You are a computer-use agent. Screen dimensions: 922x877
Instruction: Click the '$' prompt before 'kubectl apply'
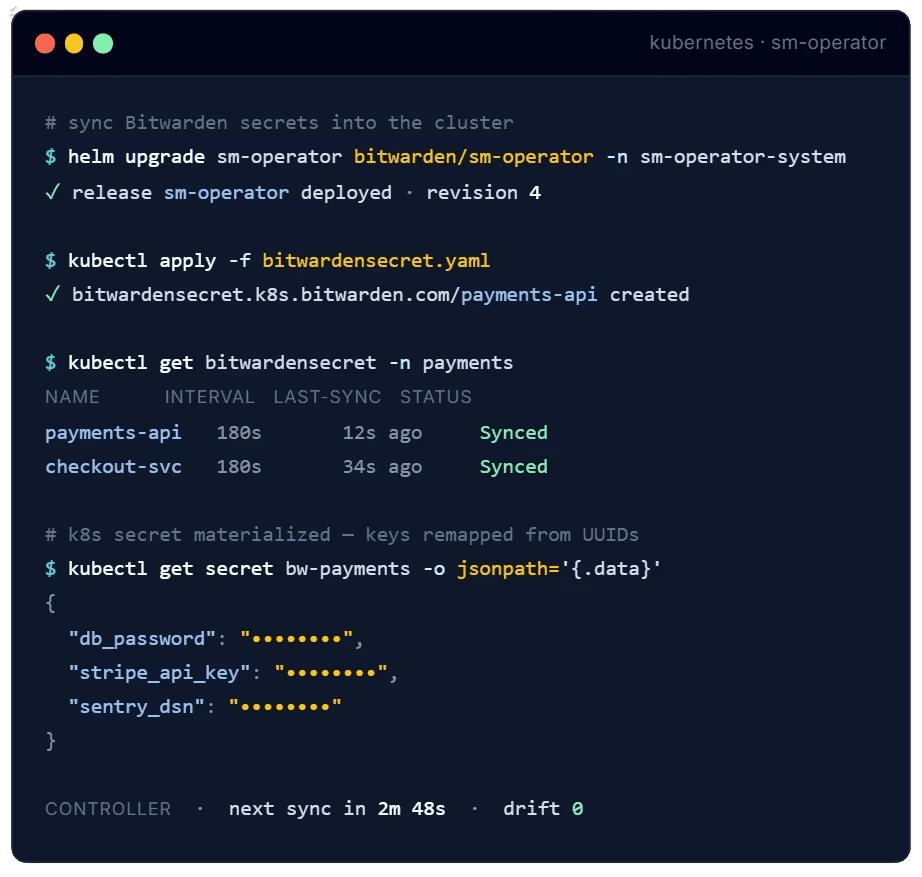point(51,261)
